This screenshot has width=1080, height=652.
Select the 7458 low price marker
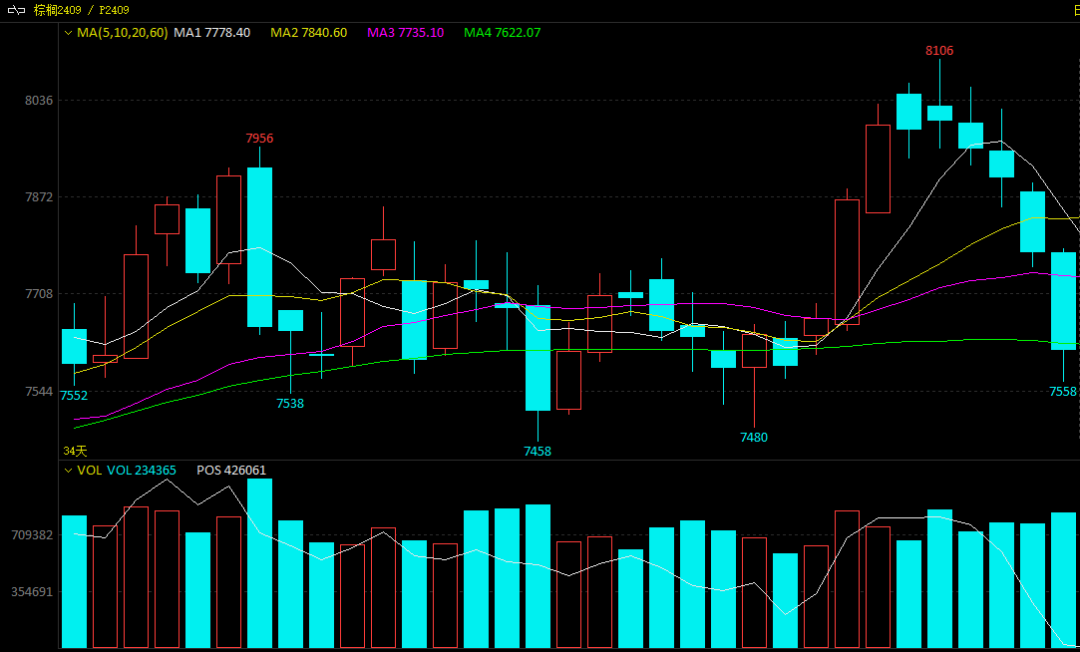pyautogui.click(x=537, y=452)
